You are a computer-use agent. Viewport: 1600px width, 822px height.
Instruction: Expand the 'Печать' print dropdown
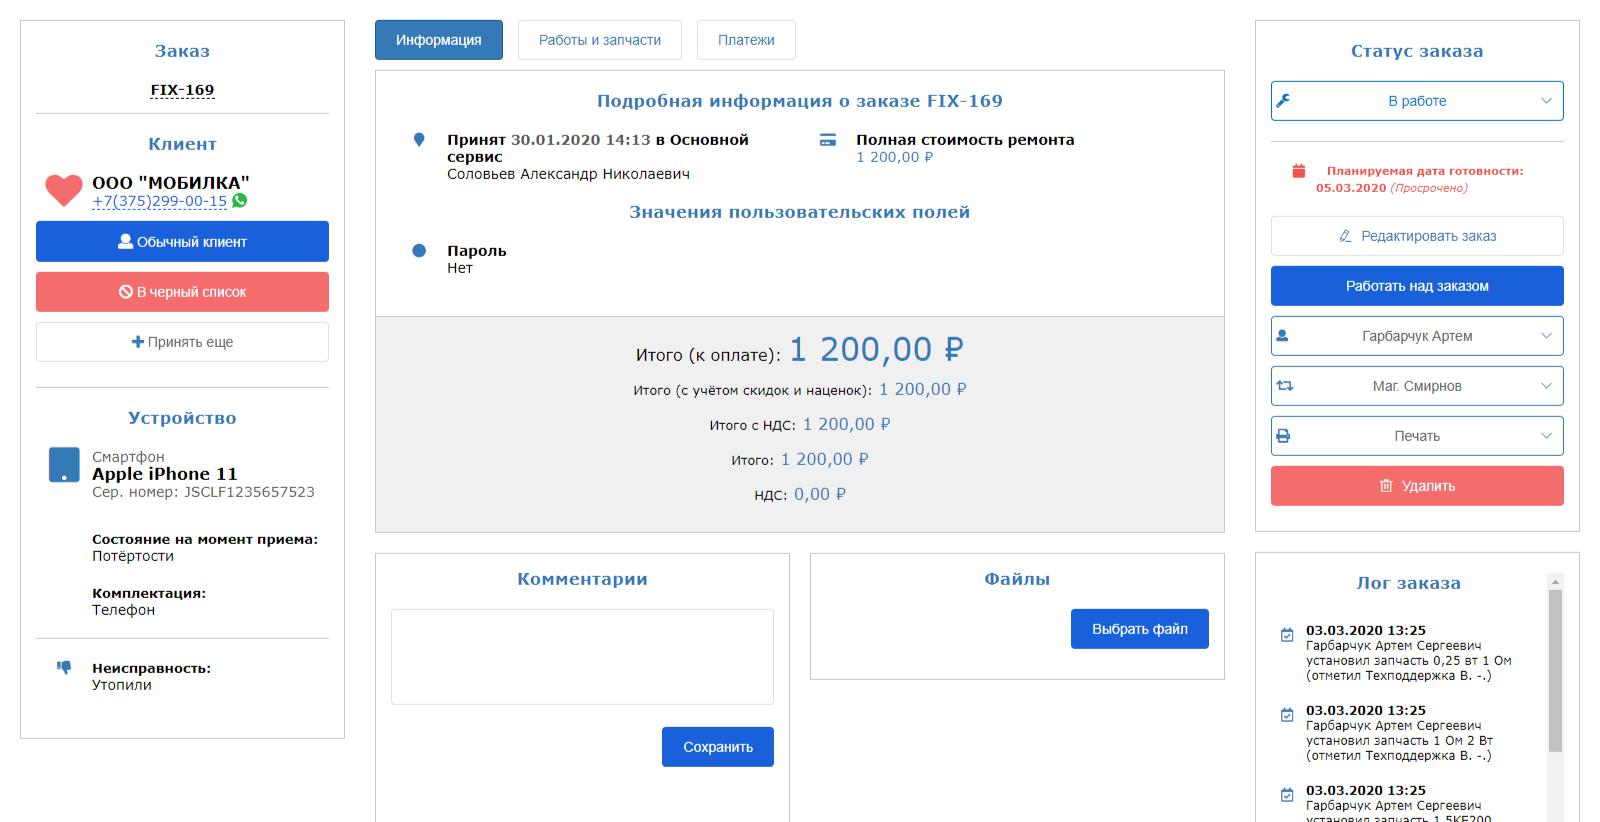(1417, 436)
